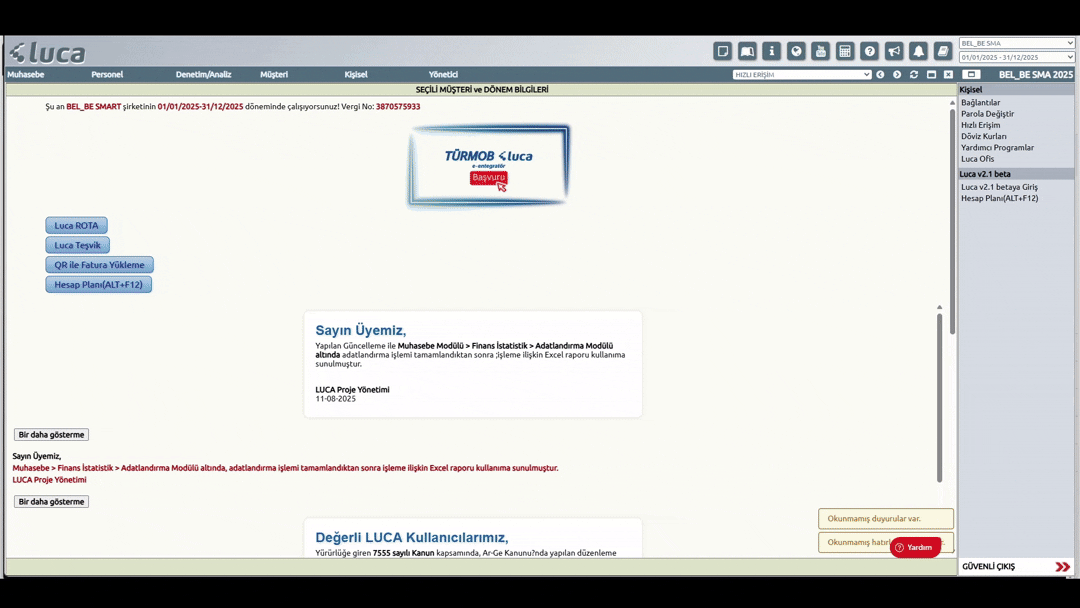Click the main page vertical scrollbar

pos(952,220)
